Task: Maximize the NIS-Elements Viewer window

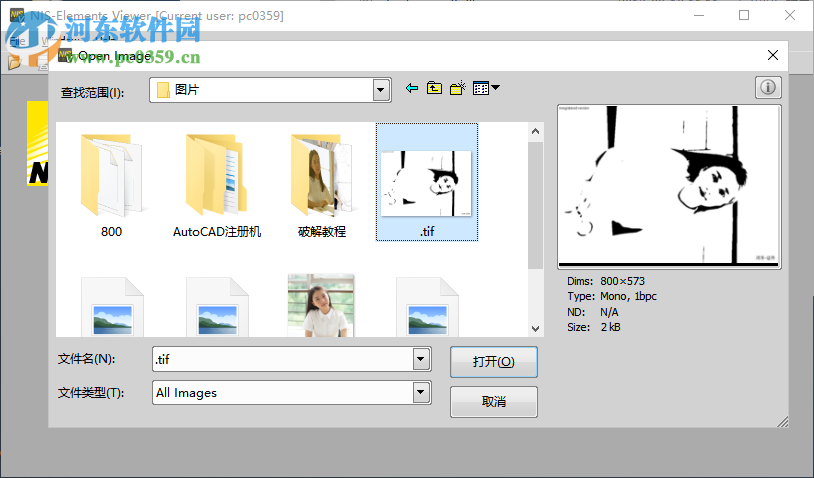Action: click(744, 15)
